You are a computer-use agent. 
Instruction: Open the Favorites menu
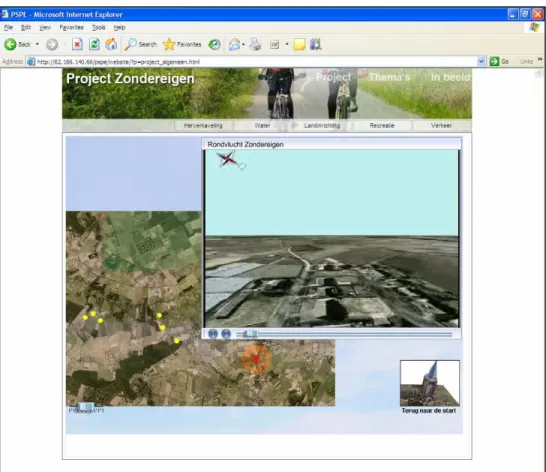tap(71, 28)
